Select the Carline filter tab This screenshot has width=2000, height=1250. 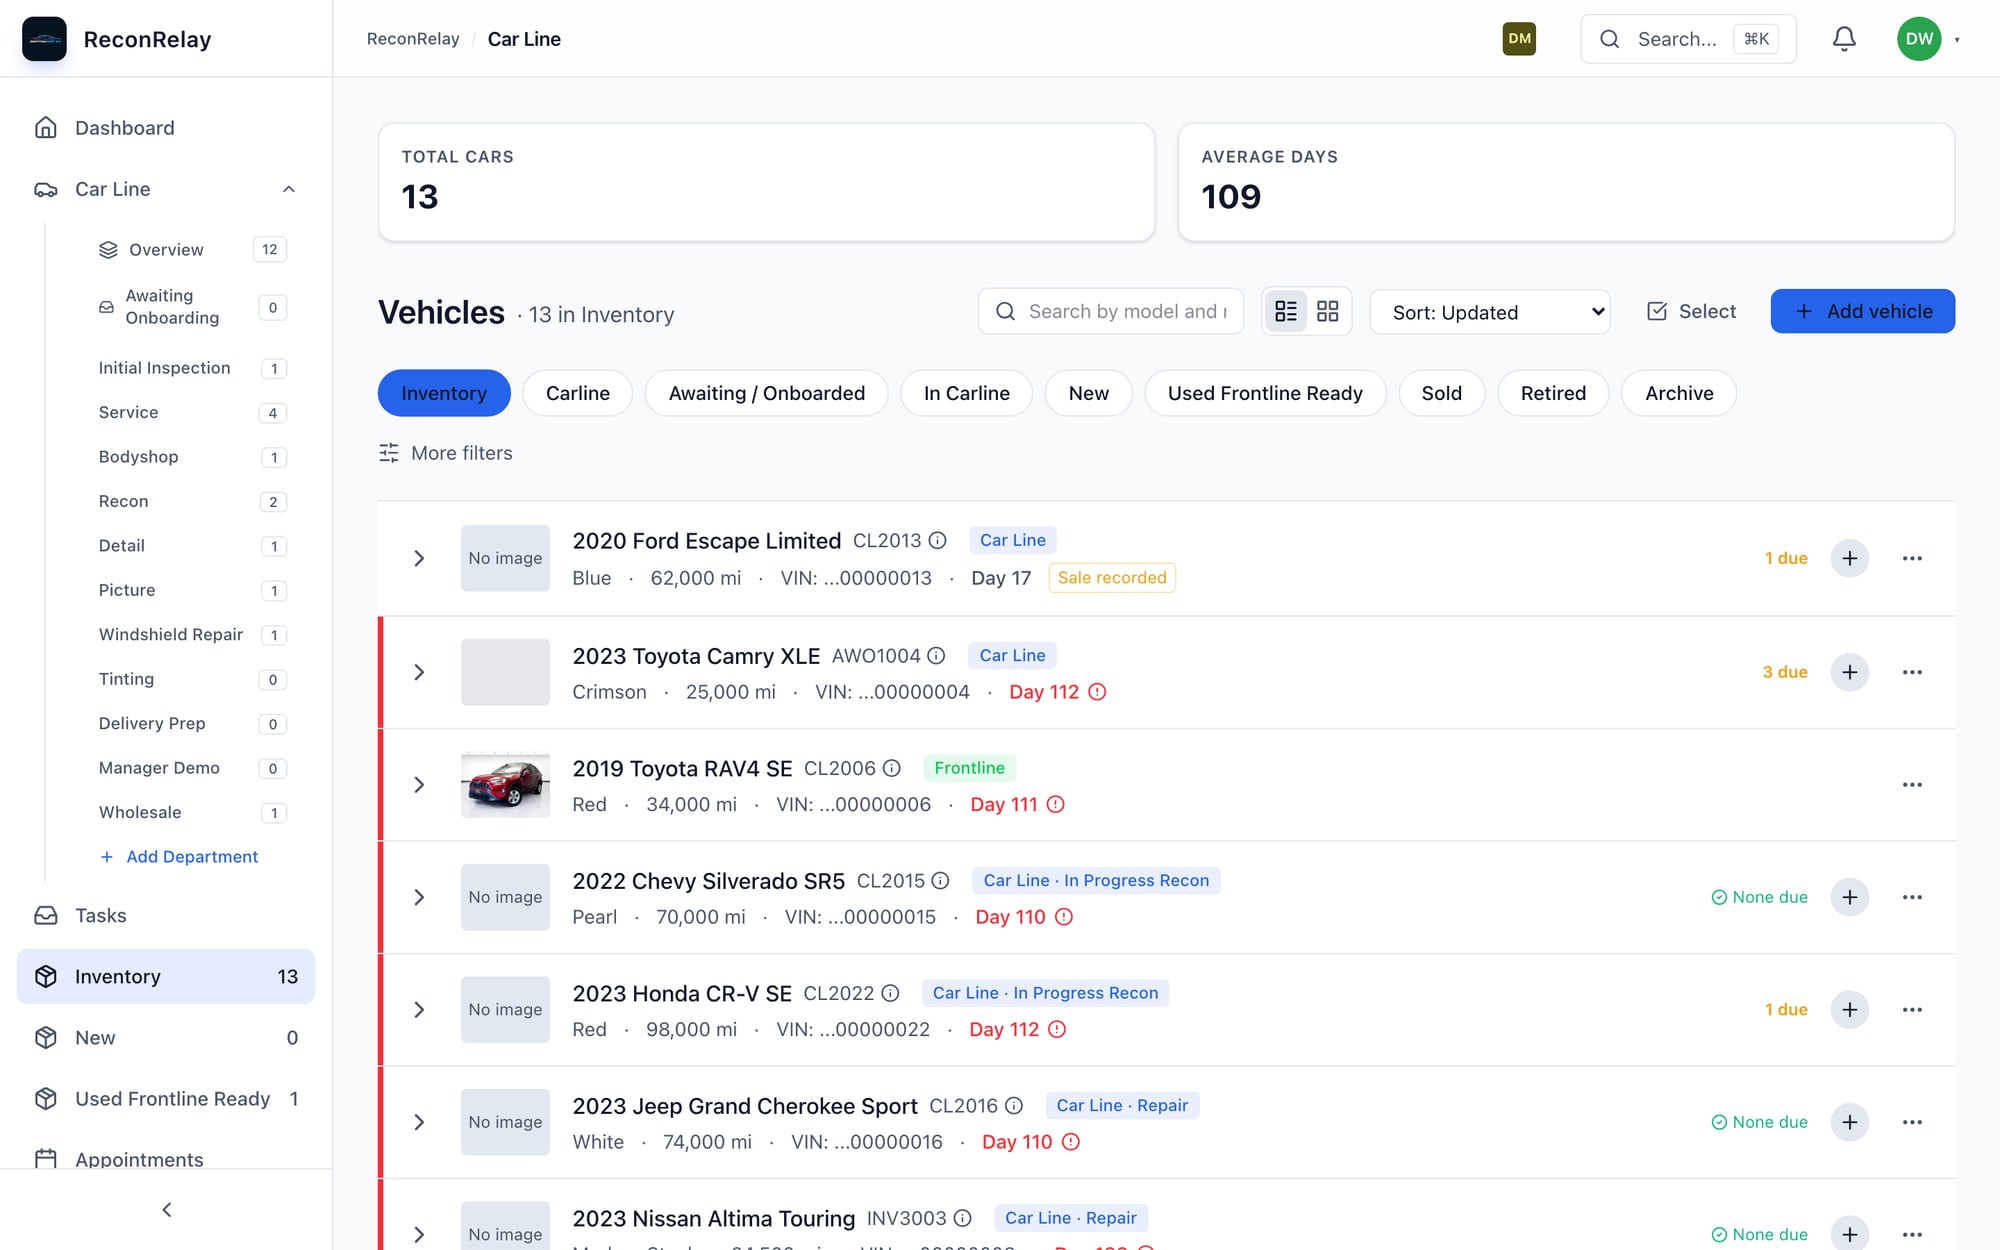tap(577, 393)
